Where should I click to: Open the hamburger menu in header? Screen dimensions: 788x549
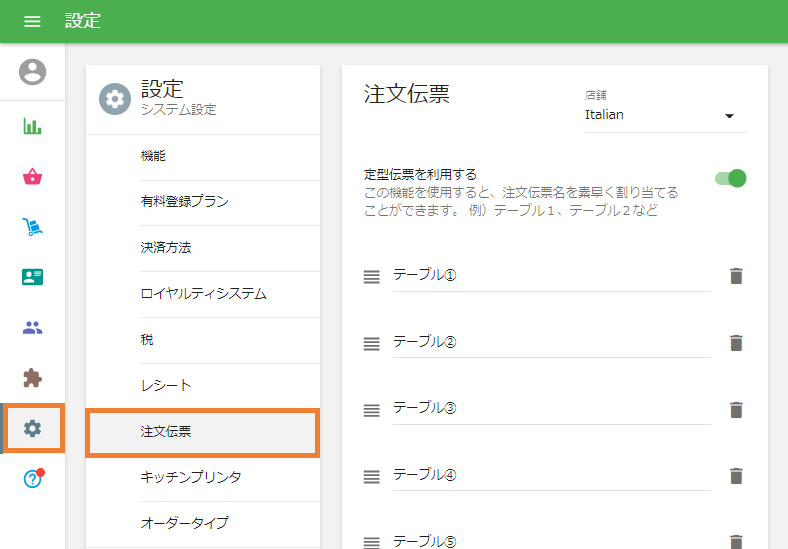pos(32,21)
